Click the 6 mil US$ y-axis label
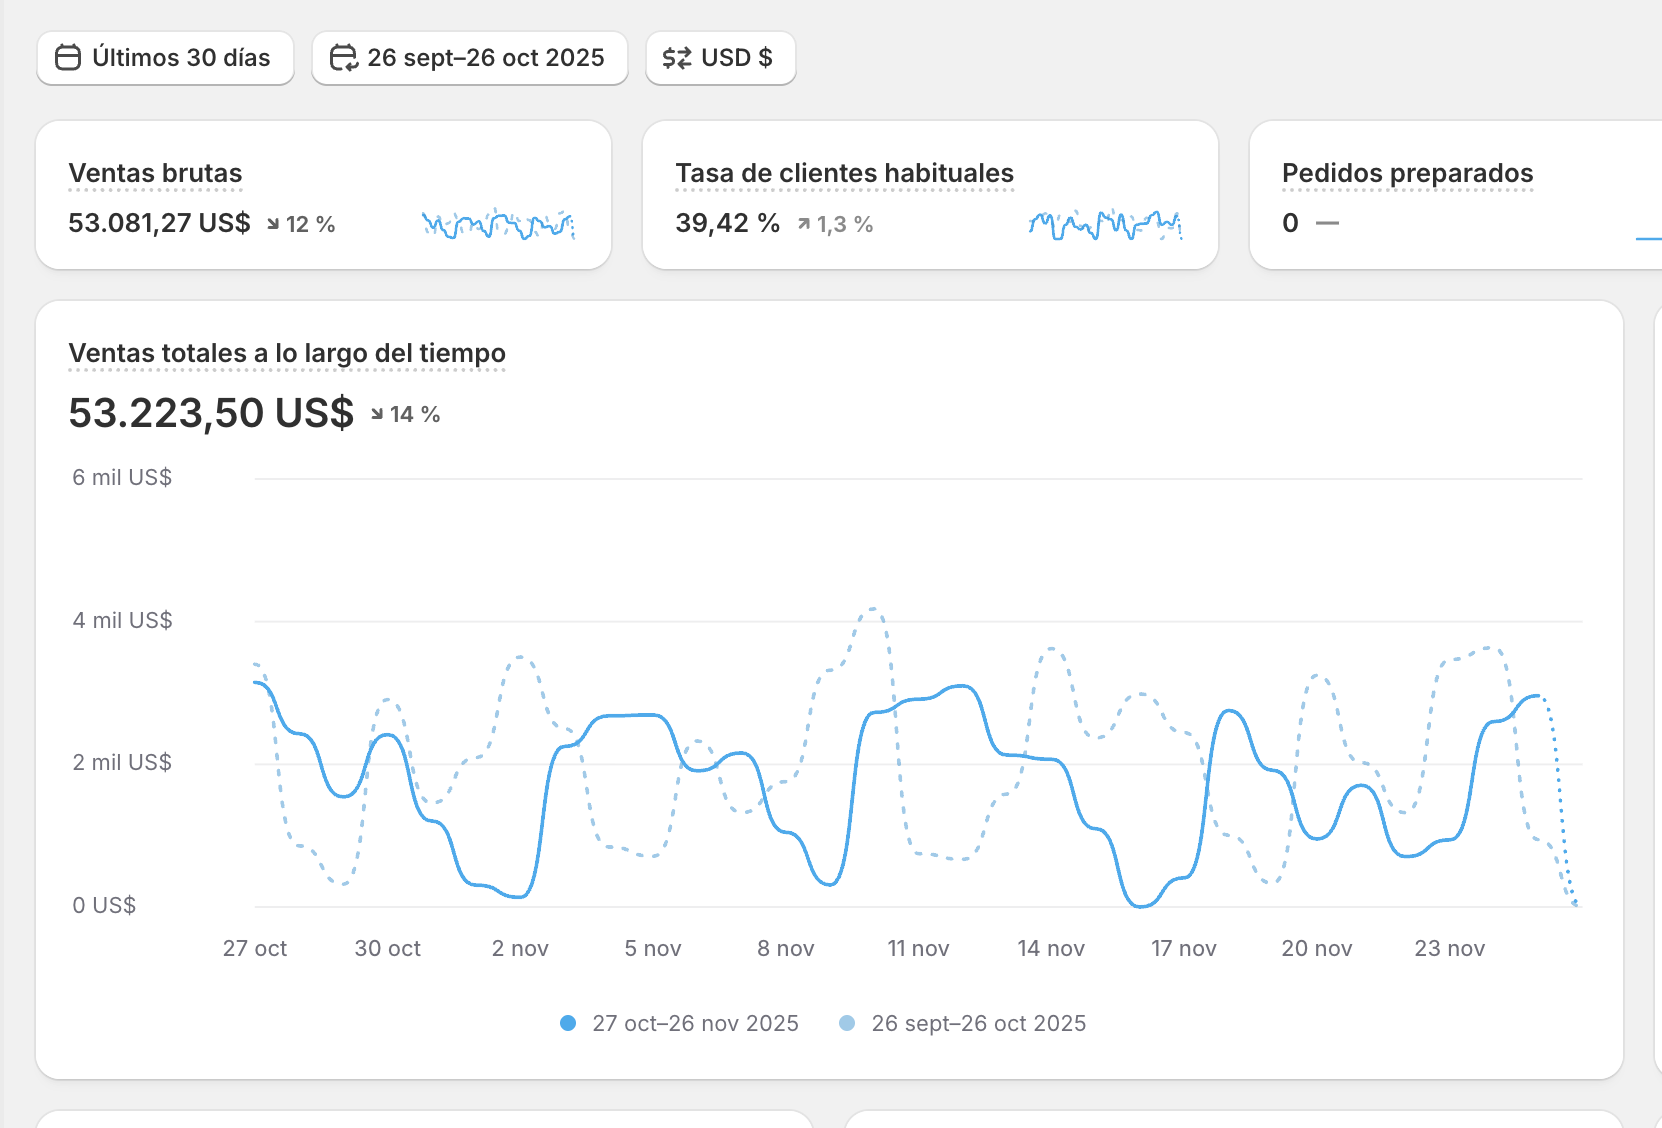1662x1128 pixels. coord(122,477)
